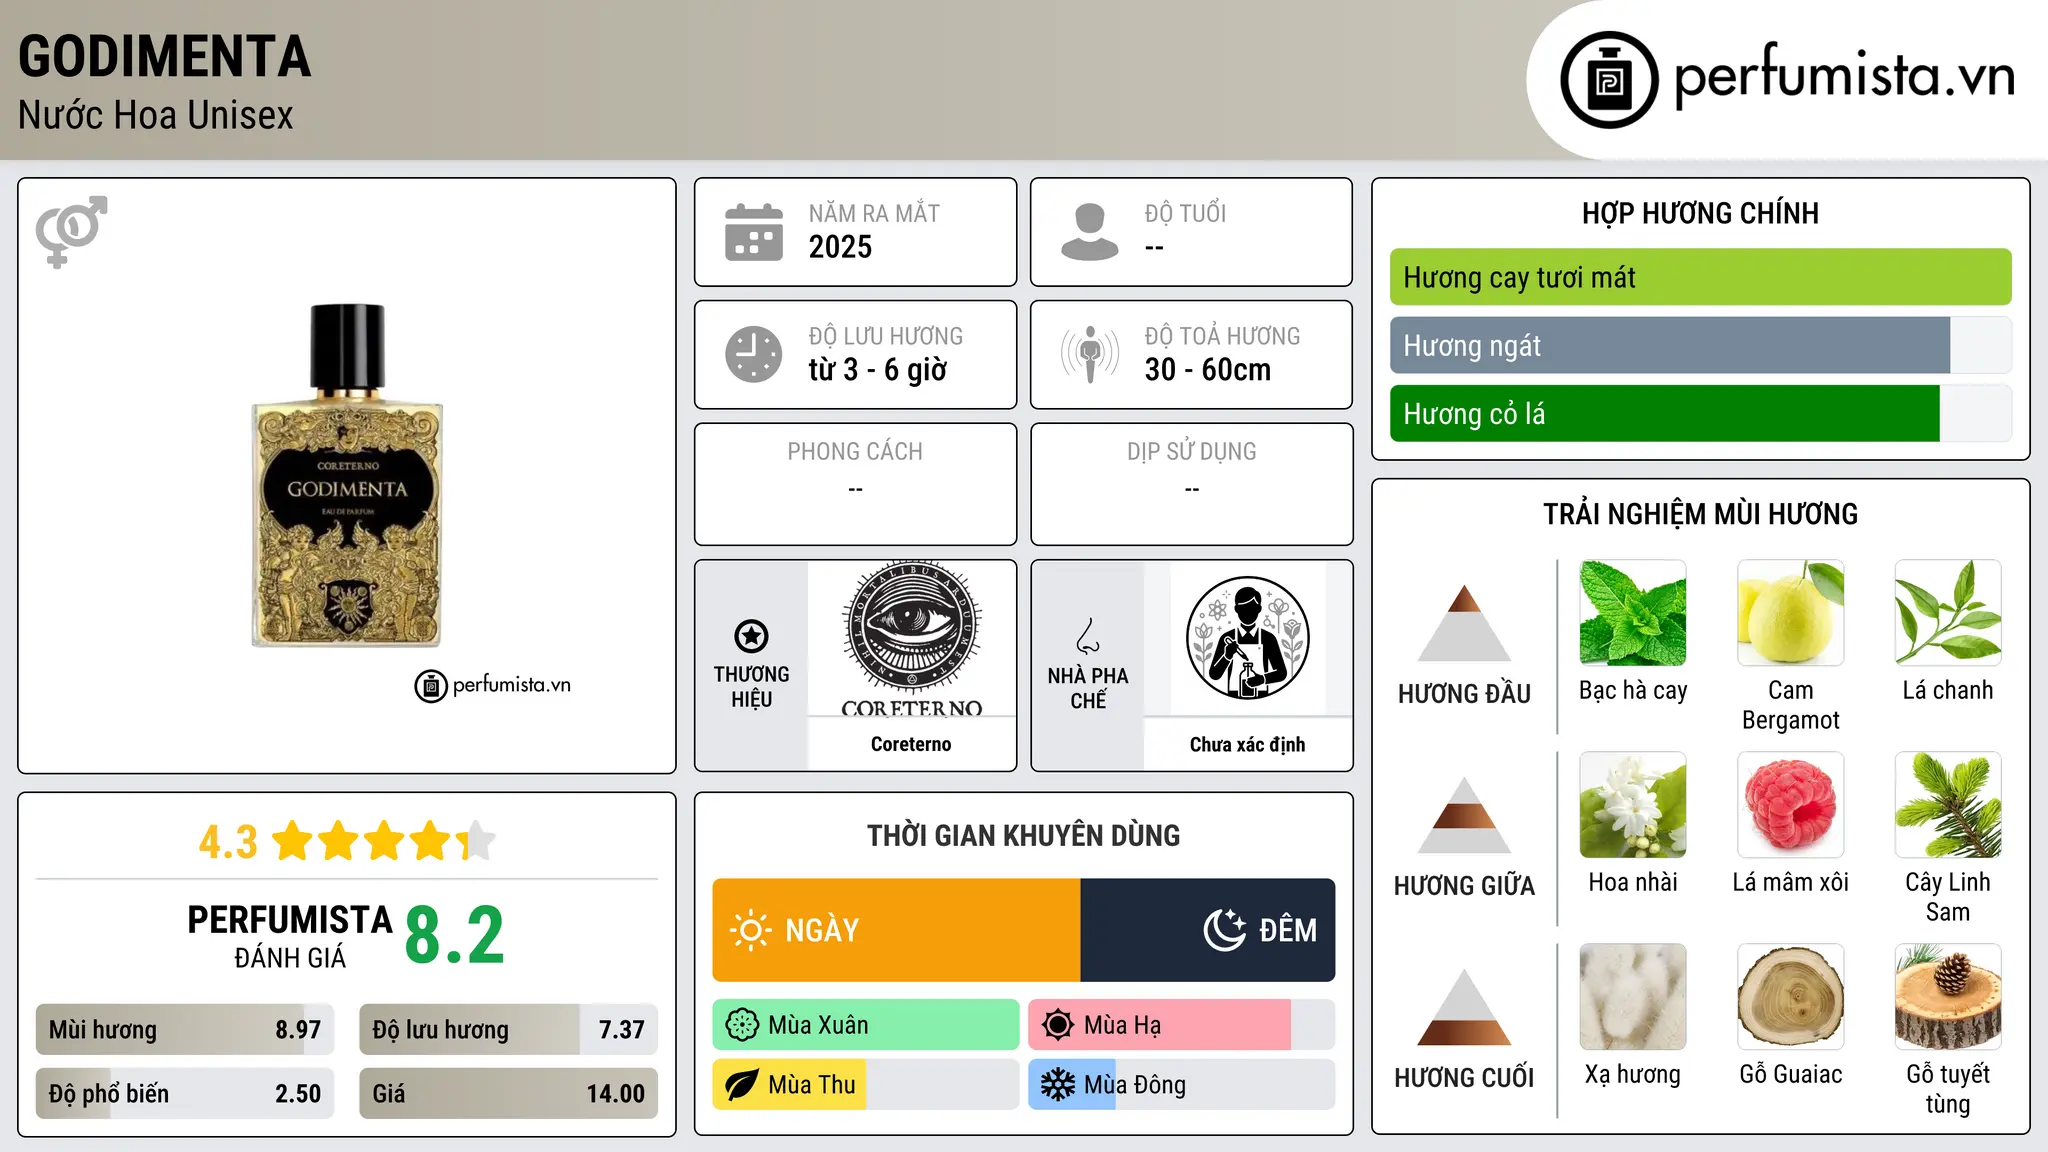The width and height of the screenshot is (2048, 1152).
Task: Click the spring flower icon
Action: click(742, 1025)
